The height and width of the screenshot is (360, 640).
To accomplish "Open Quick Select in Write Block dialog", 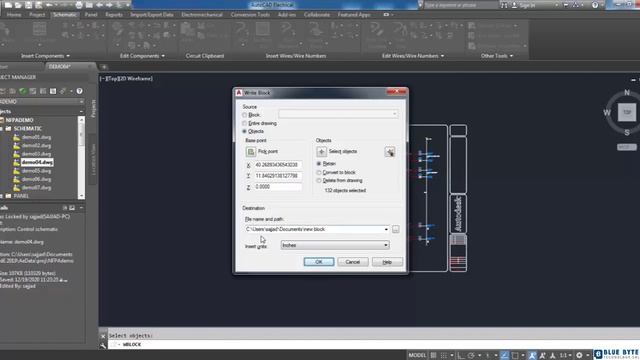I will pos(390,152).
